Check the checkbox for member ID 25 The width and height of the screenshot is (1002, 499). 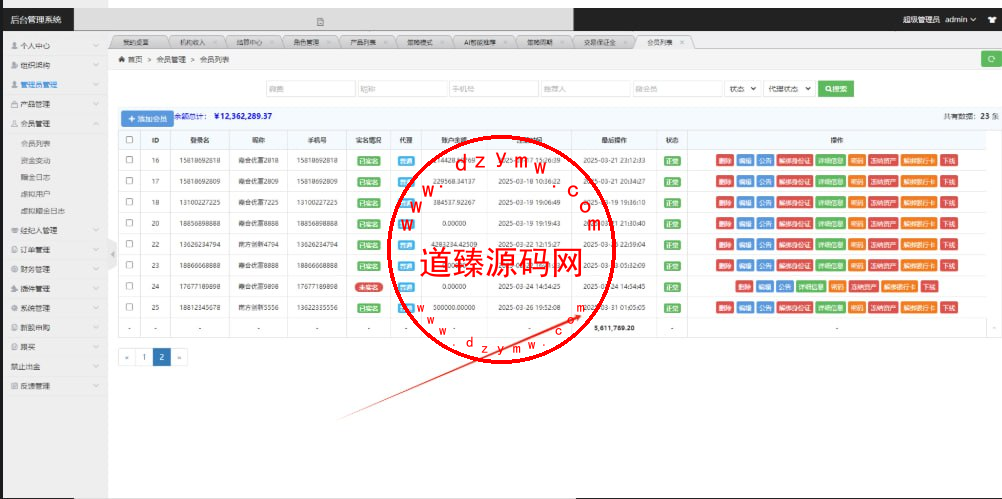tap(130, 307)
